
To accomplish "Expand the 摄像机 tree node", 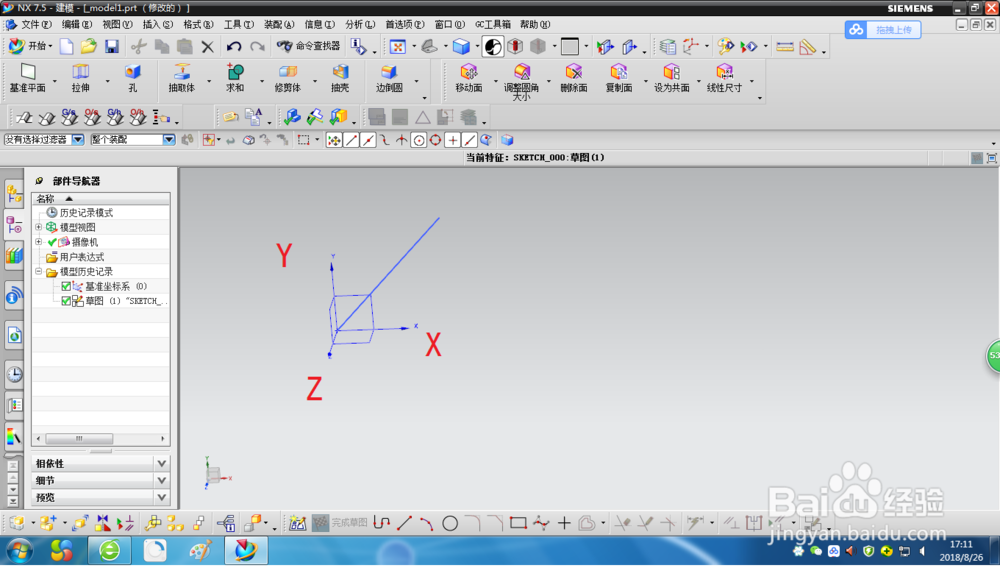I will 38,242.
